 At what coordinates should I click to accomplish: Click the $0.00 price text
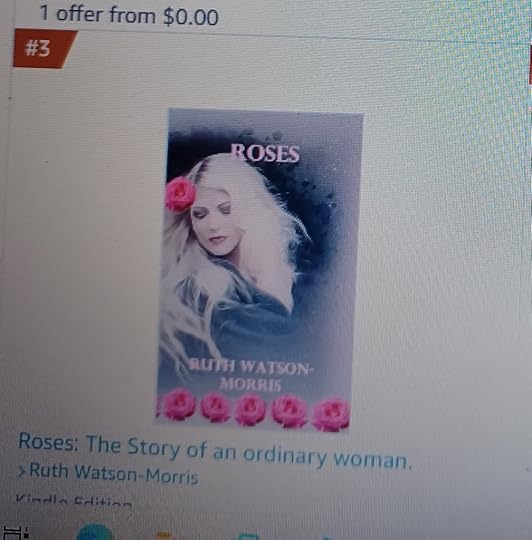click(x=191, y=17)
